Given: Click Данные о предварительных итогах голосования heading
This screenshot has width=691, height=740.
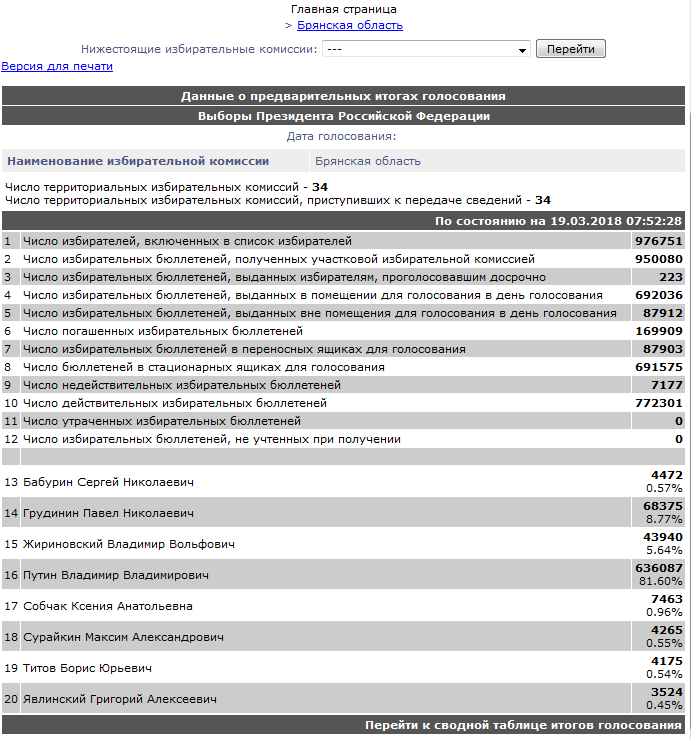Looking at the screenshot, I should (344, 96).
